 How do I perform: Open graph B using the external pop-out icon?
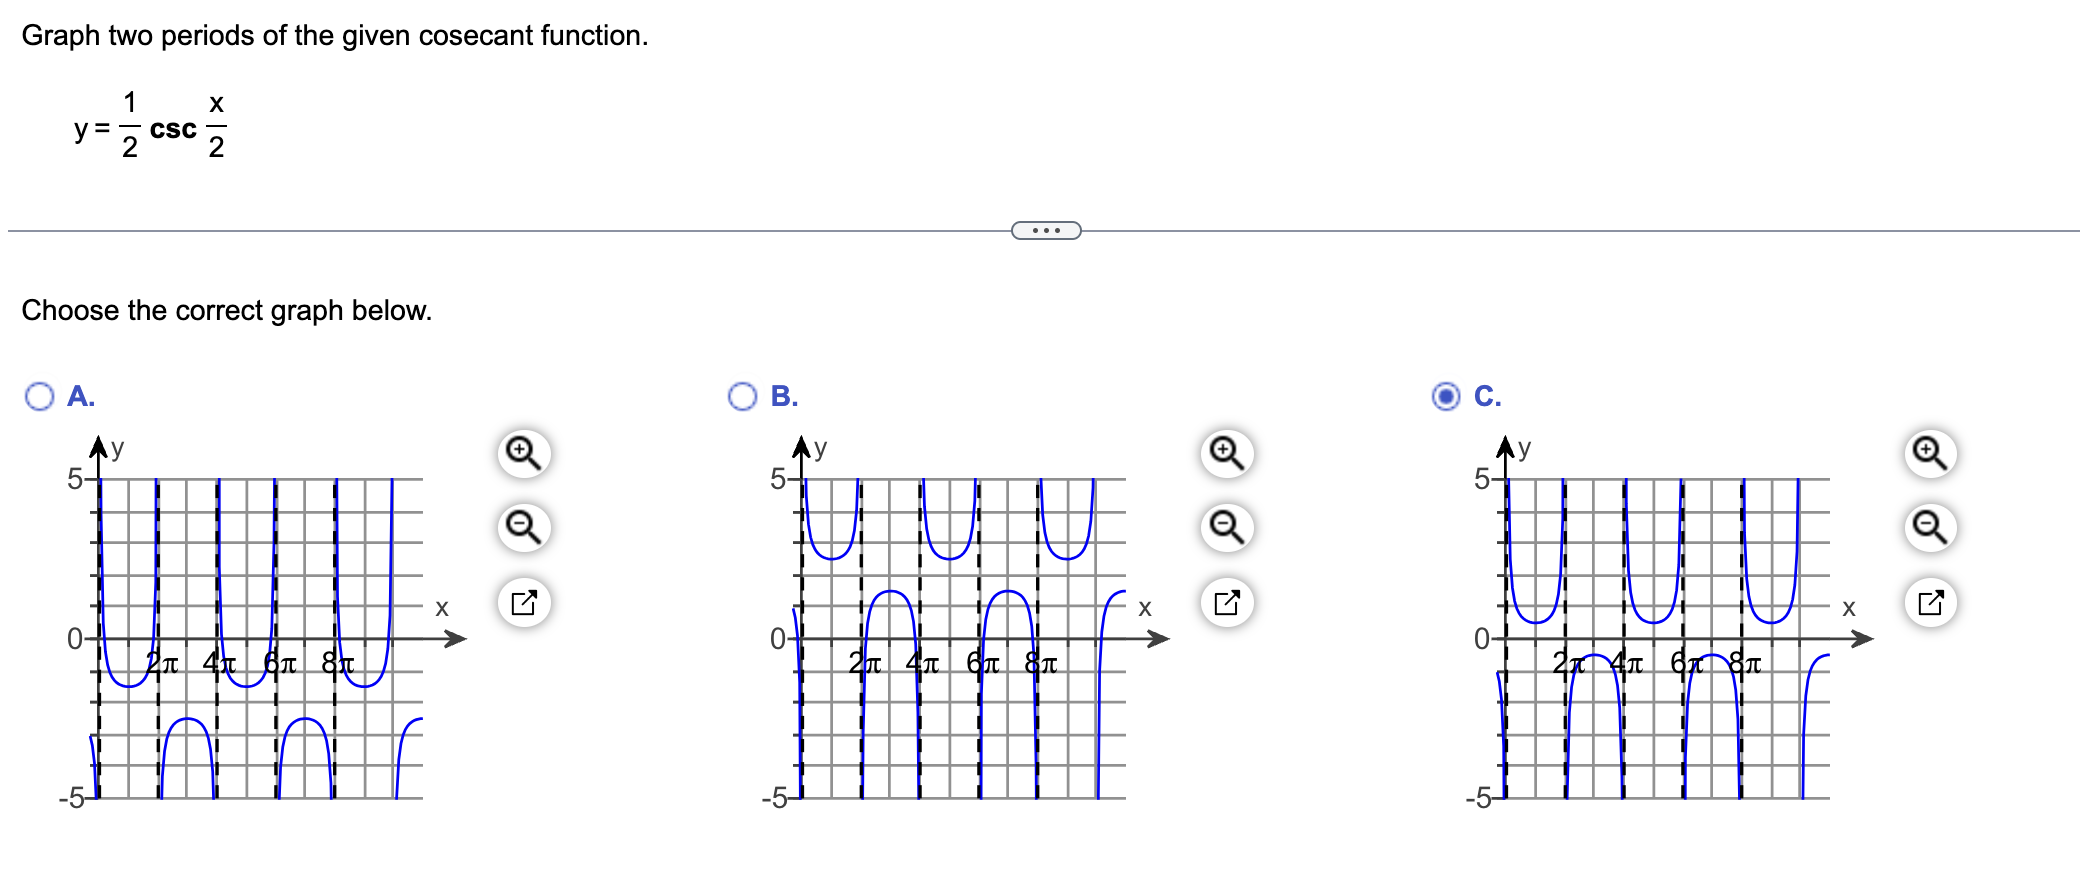click(x=1227, y=603)
